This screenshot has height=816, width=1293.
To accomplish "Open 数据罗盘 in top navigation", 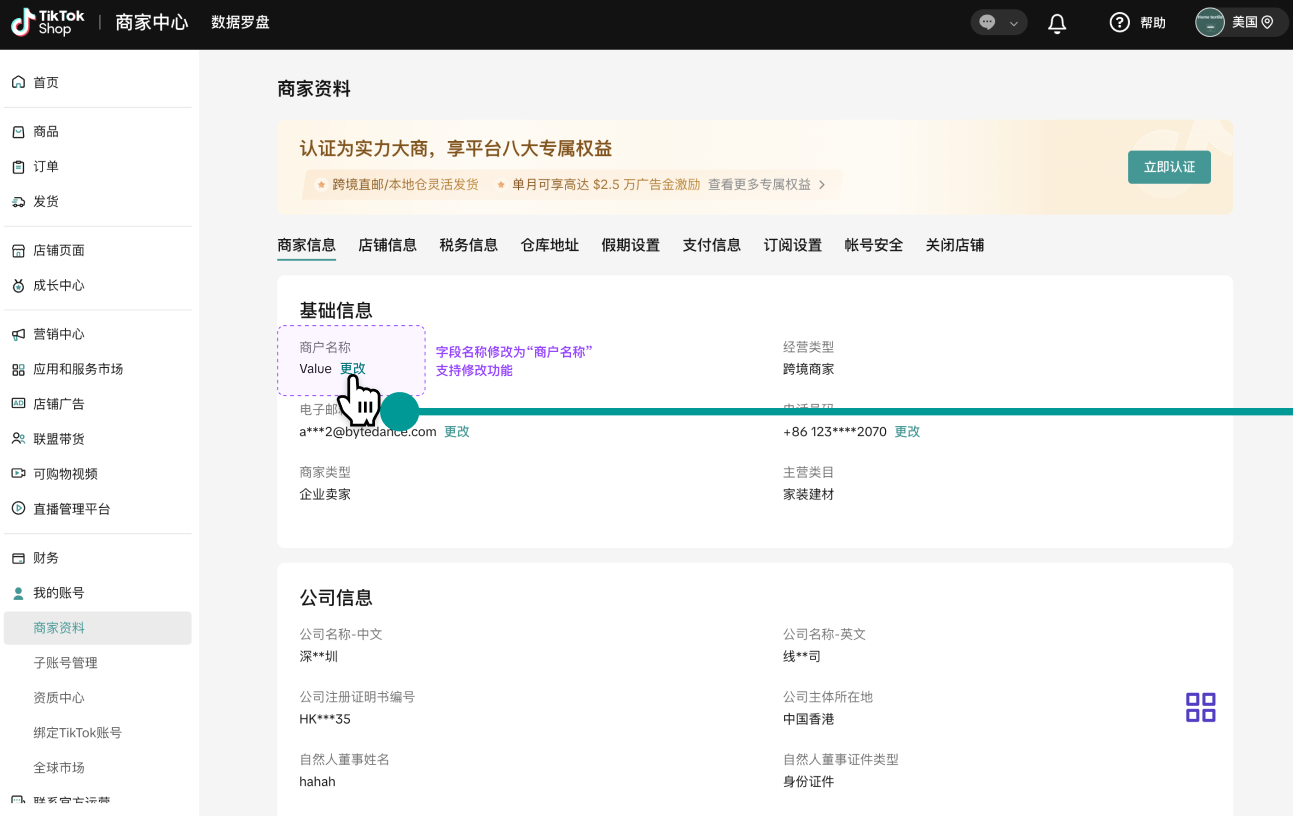I will pos(240,23).
